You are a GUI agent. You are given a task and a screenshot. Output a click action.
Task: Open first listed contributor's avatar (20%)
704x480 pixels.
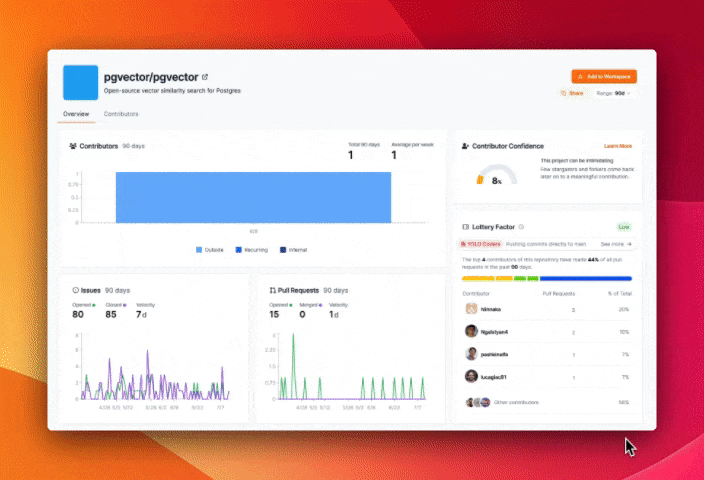(x=471, y=309)
